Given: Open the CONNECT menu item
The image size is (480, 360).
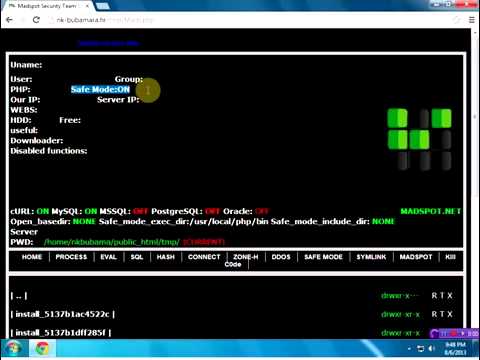Looking at the screenshot, I should point(204,257).
